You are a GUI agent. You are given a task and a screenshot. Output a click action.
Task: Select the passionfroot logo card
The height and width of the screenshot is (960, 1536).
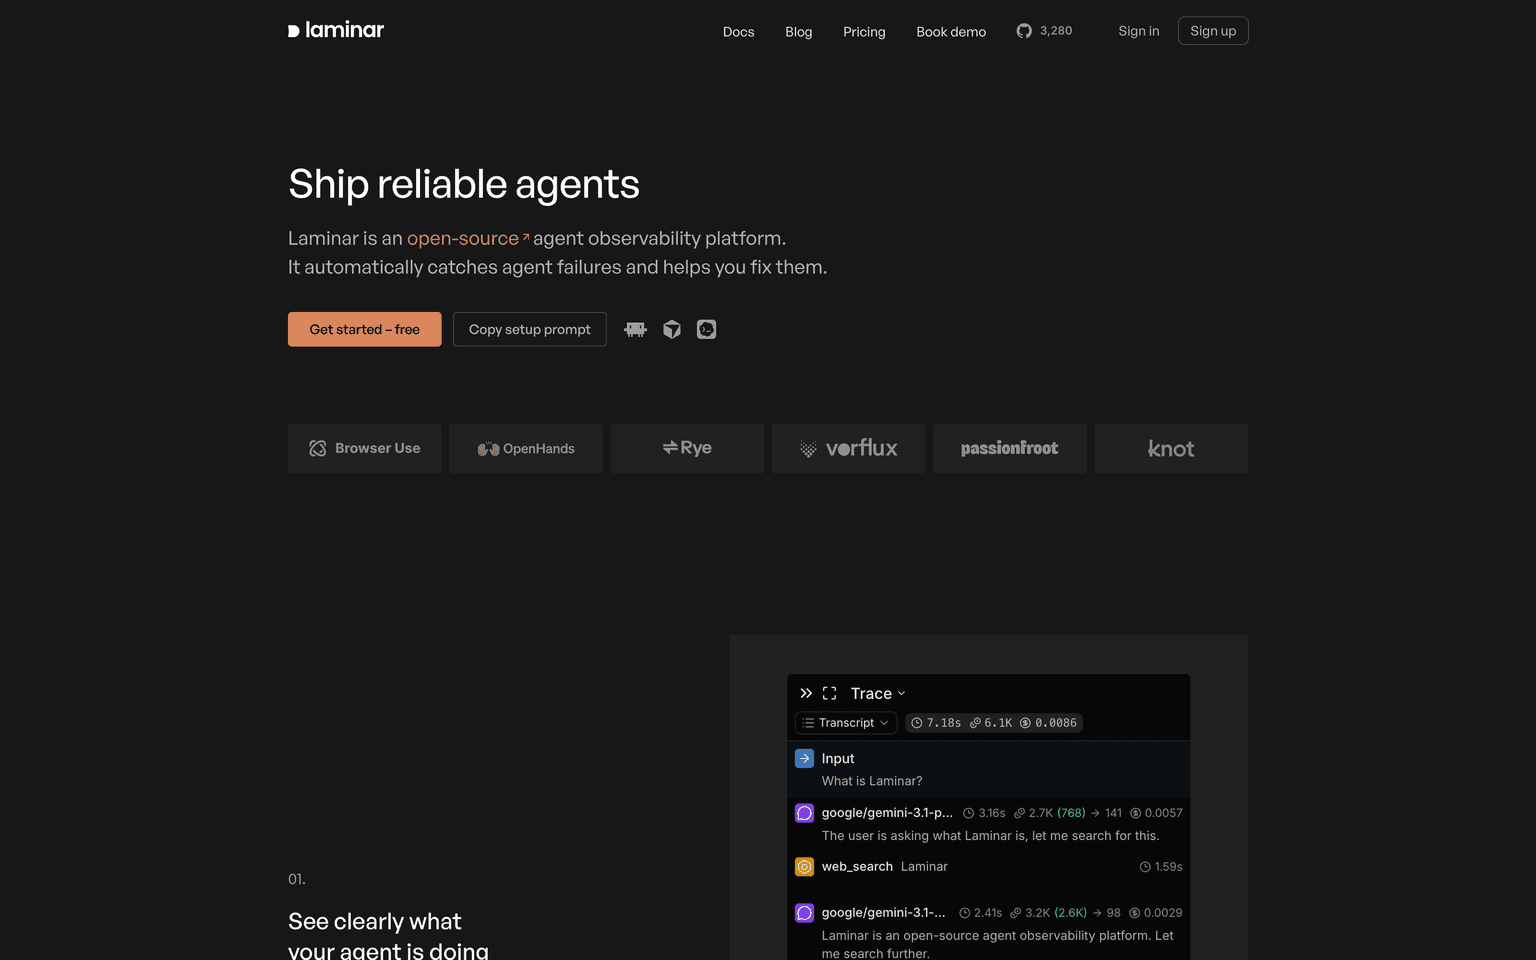point(1010,448)
